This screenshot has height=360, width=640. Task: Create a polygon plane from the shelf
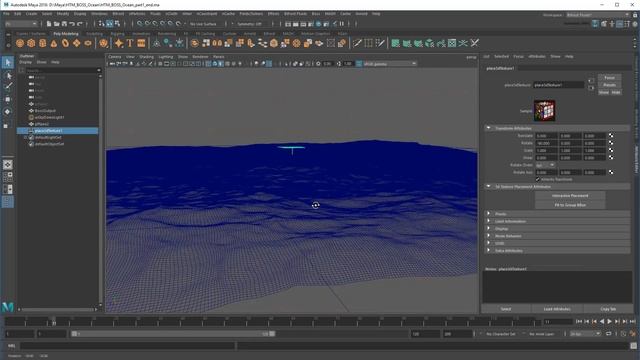(x=77, y=43)
